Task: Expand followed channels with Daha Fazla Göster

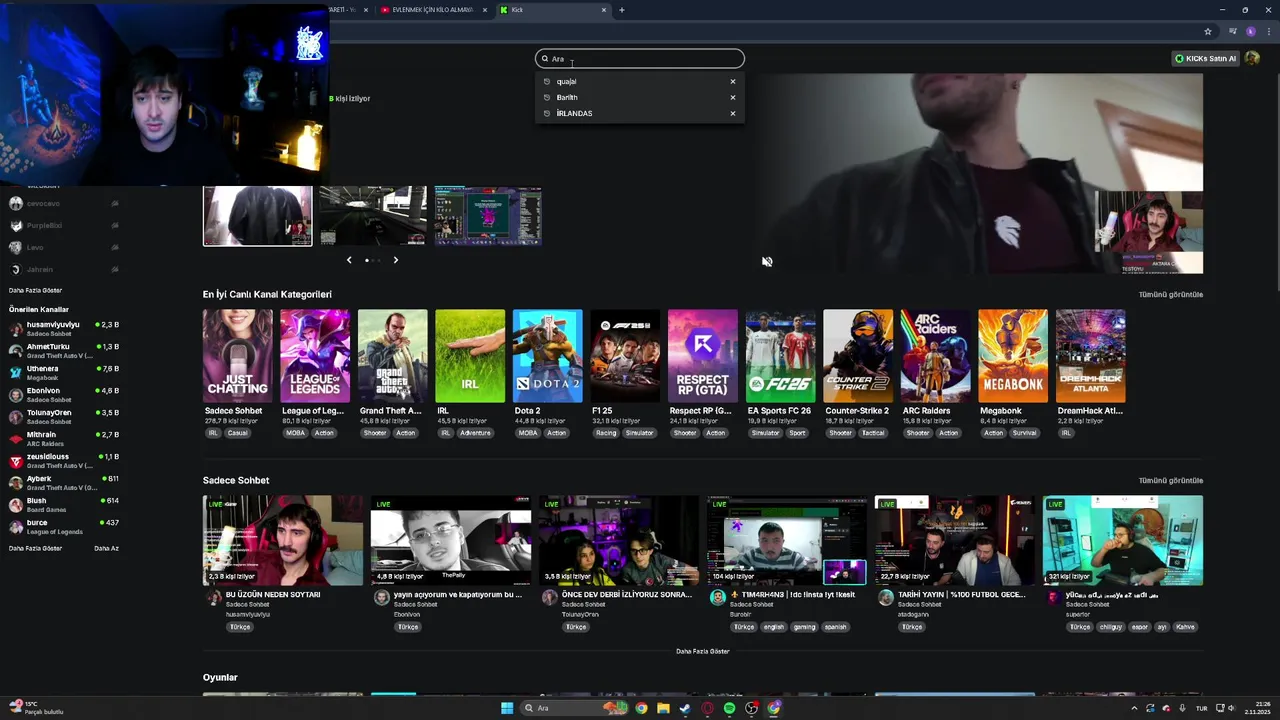Action: pos(35,291)
